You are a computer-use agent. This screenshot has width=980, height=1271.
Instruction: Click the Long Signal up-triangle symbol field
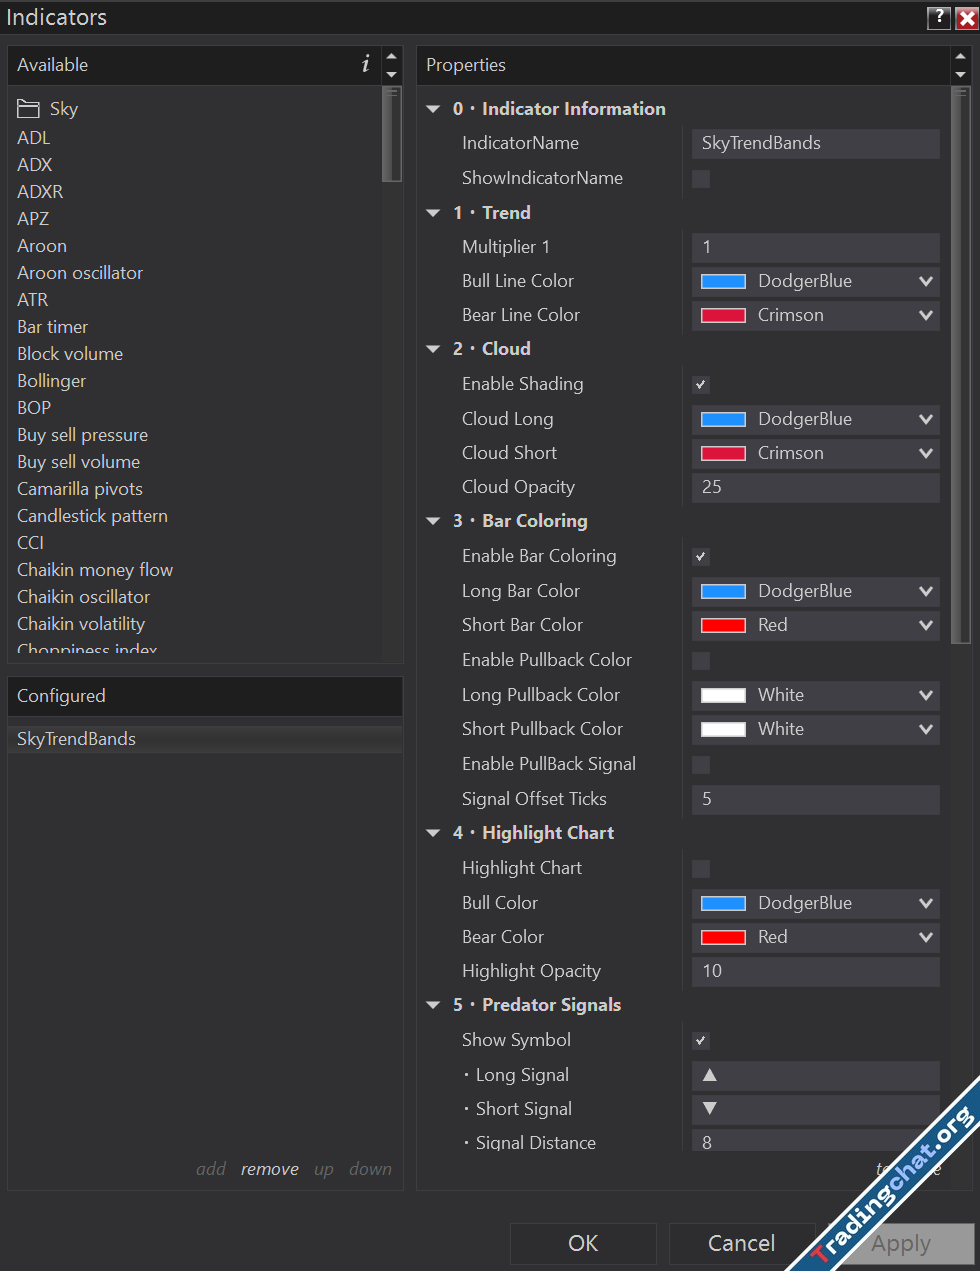pos(815,1075)
